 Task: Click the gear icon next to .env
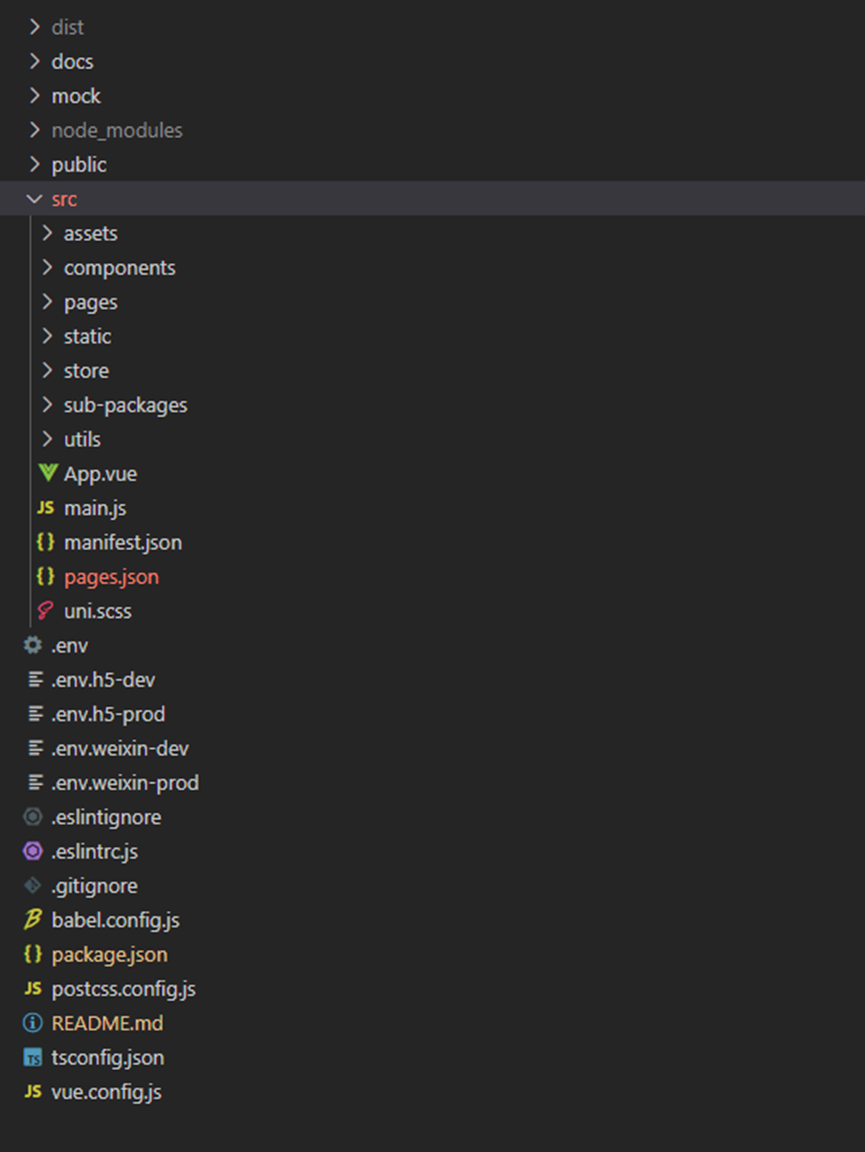tap(33, 645)
